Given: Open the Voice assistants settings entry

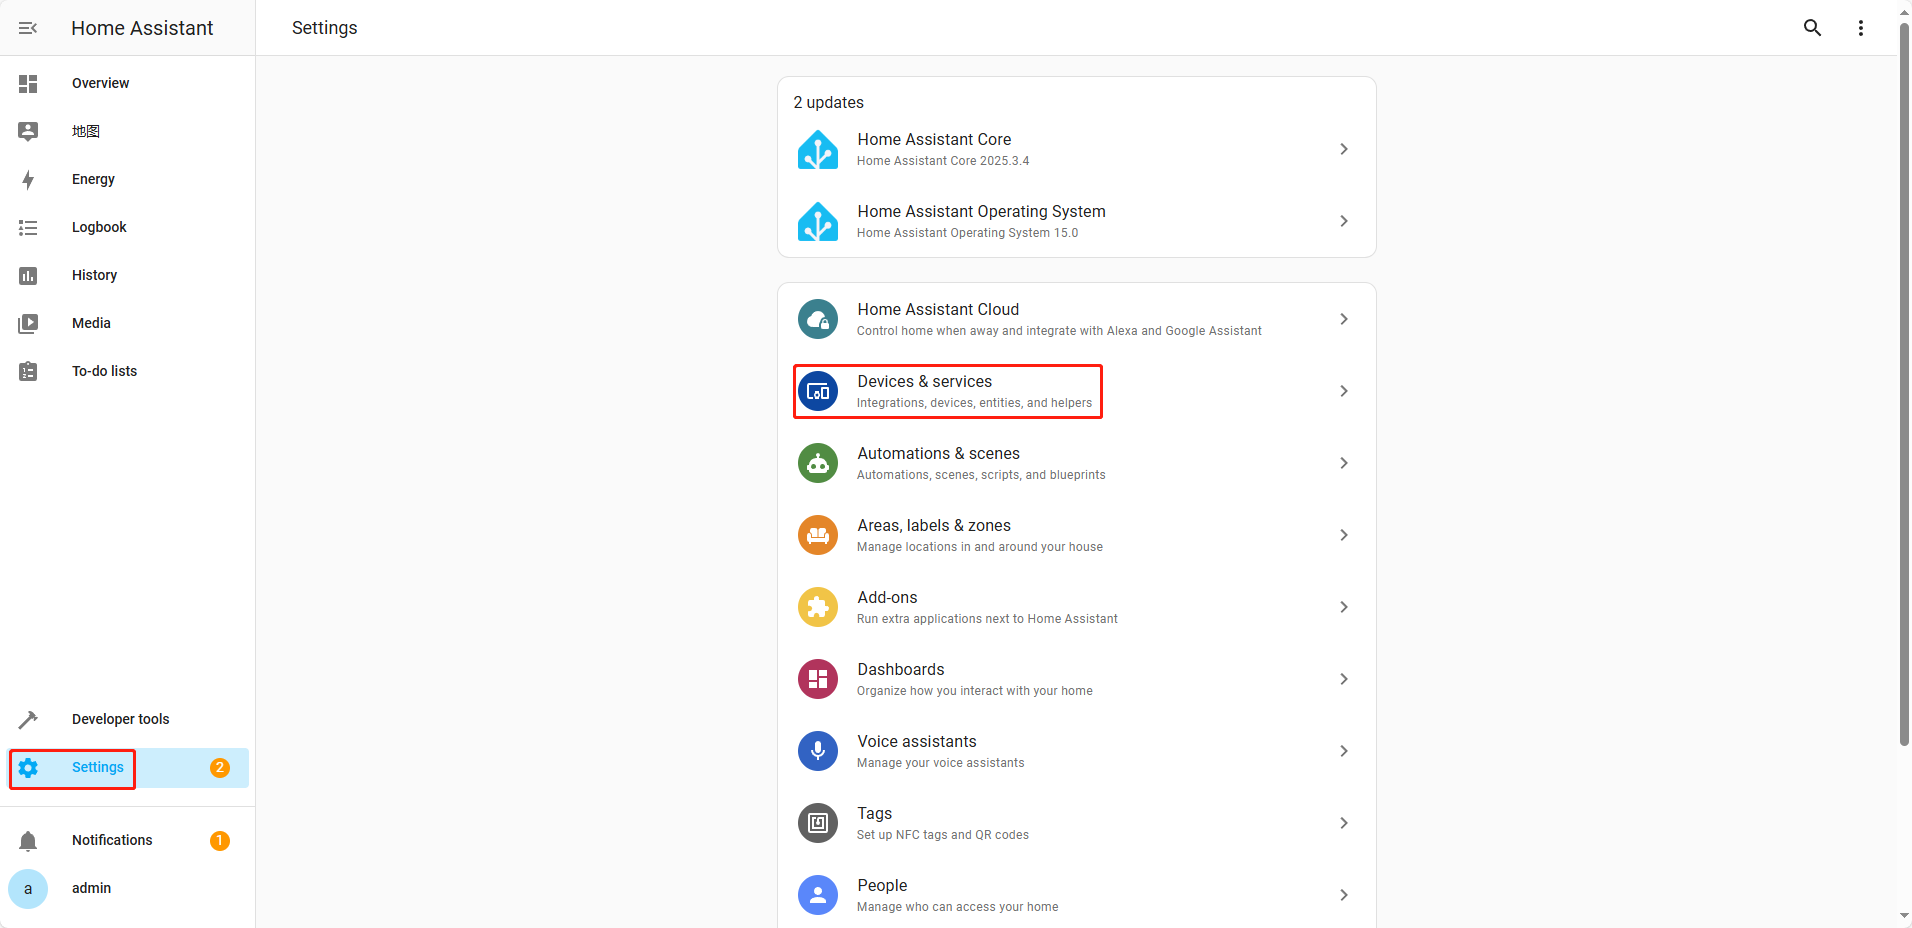Looking at the screenshot, I should click(1076, 752).
